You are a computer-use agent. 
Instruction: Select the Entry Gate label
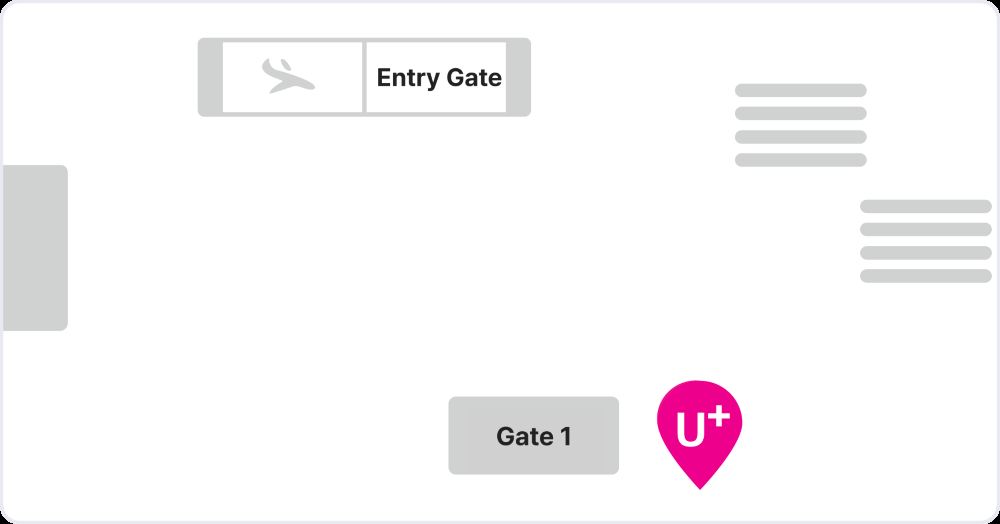click(x=439, y=77)
